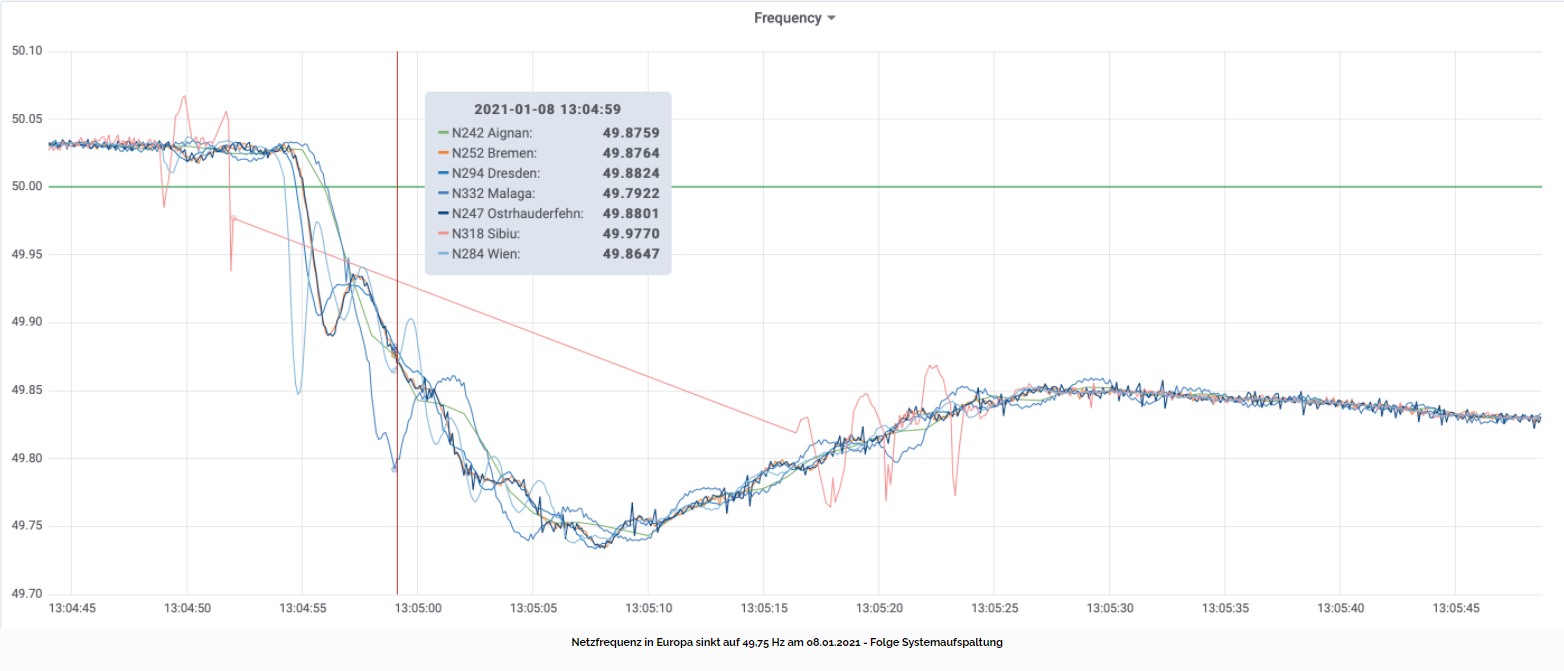Click the N332 Malaga series color dash
The image size is (1564, 671).
click(444, 193)
